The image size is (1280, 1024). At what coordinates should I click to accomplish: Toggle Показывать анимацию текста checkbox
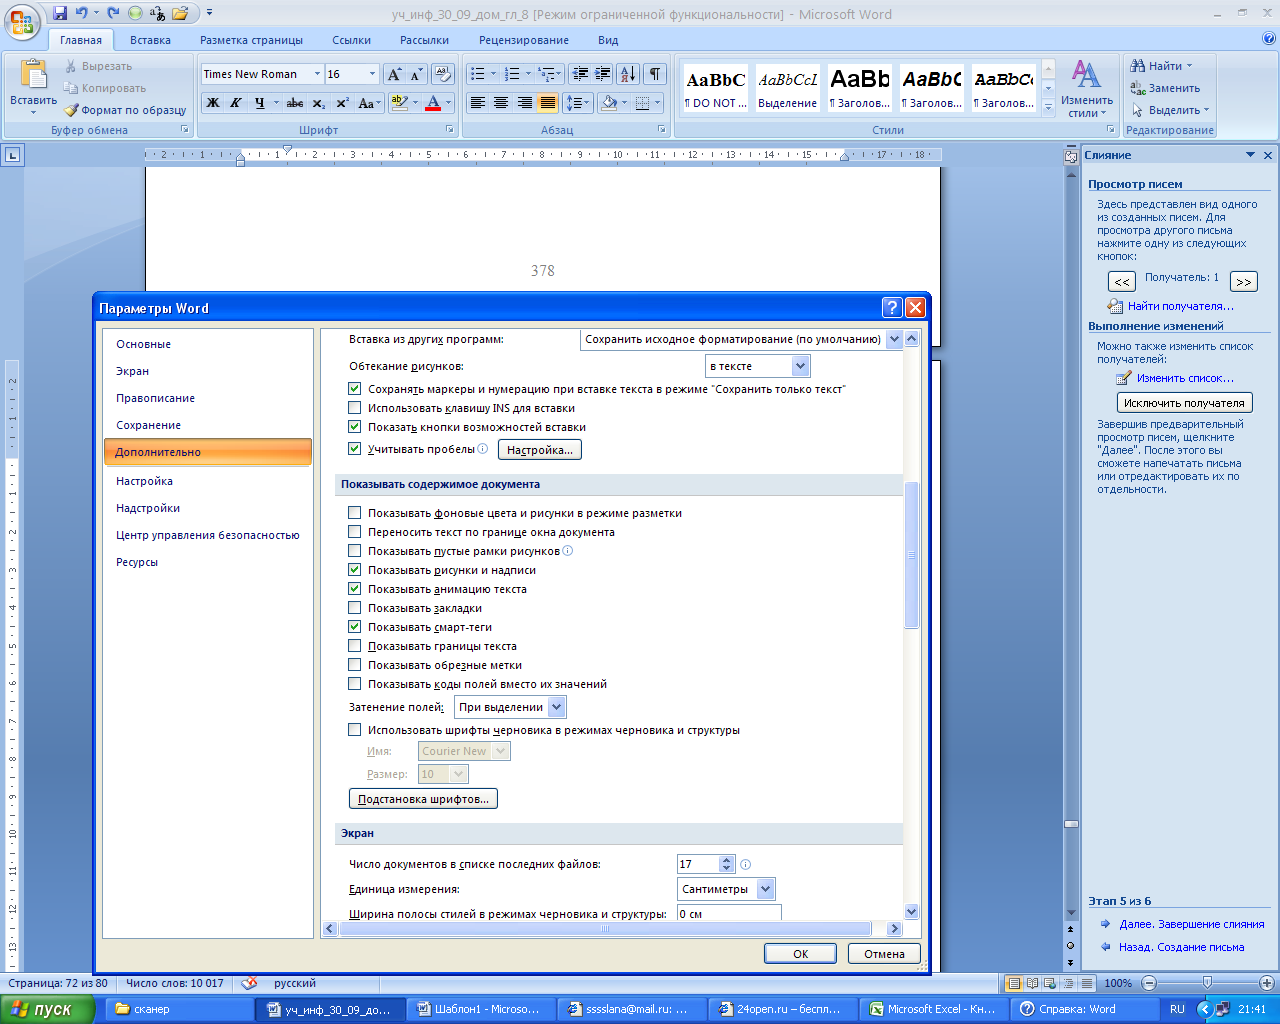pyautogui.click(x=354, y=589)
